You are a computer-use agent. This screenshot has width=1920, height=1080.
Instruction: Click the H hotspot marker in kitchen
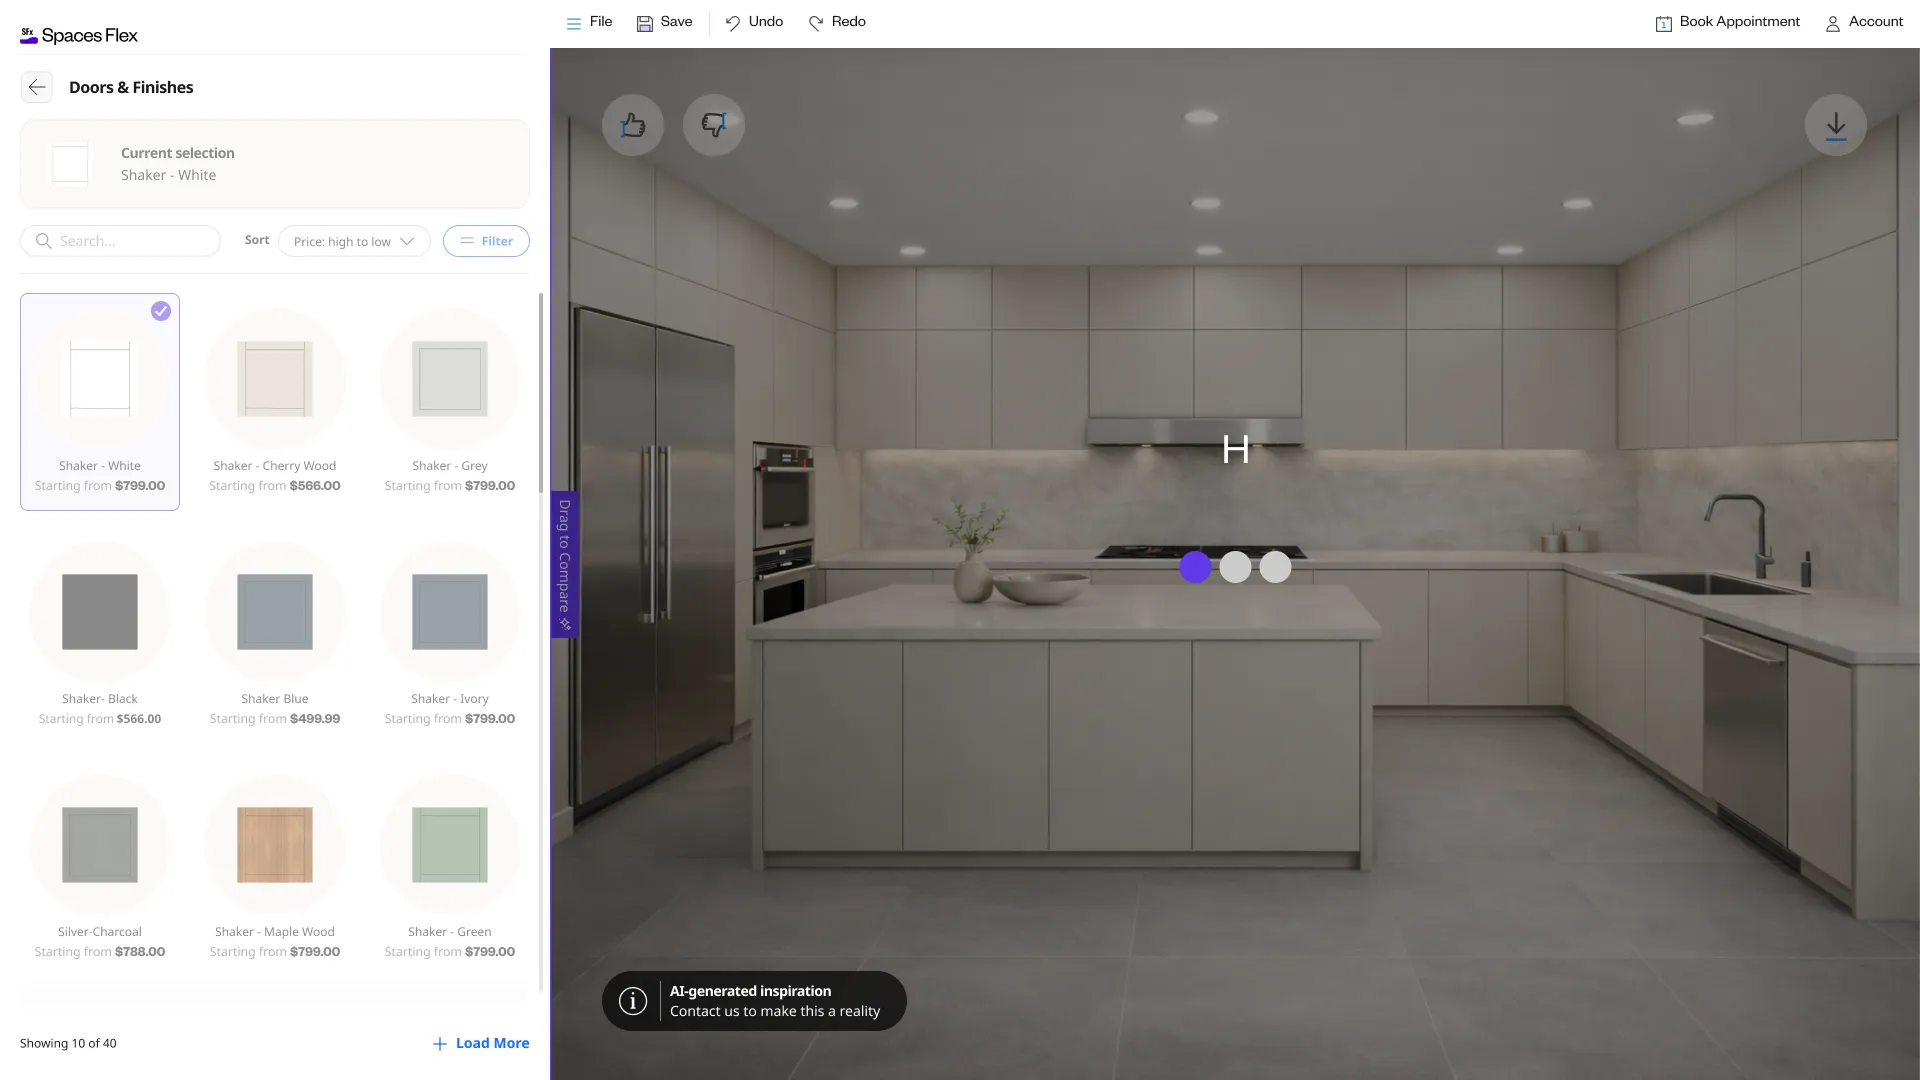click(1236, 449)
